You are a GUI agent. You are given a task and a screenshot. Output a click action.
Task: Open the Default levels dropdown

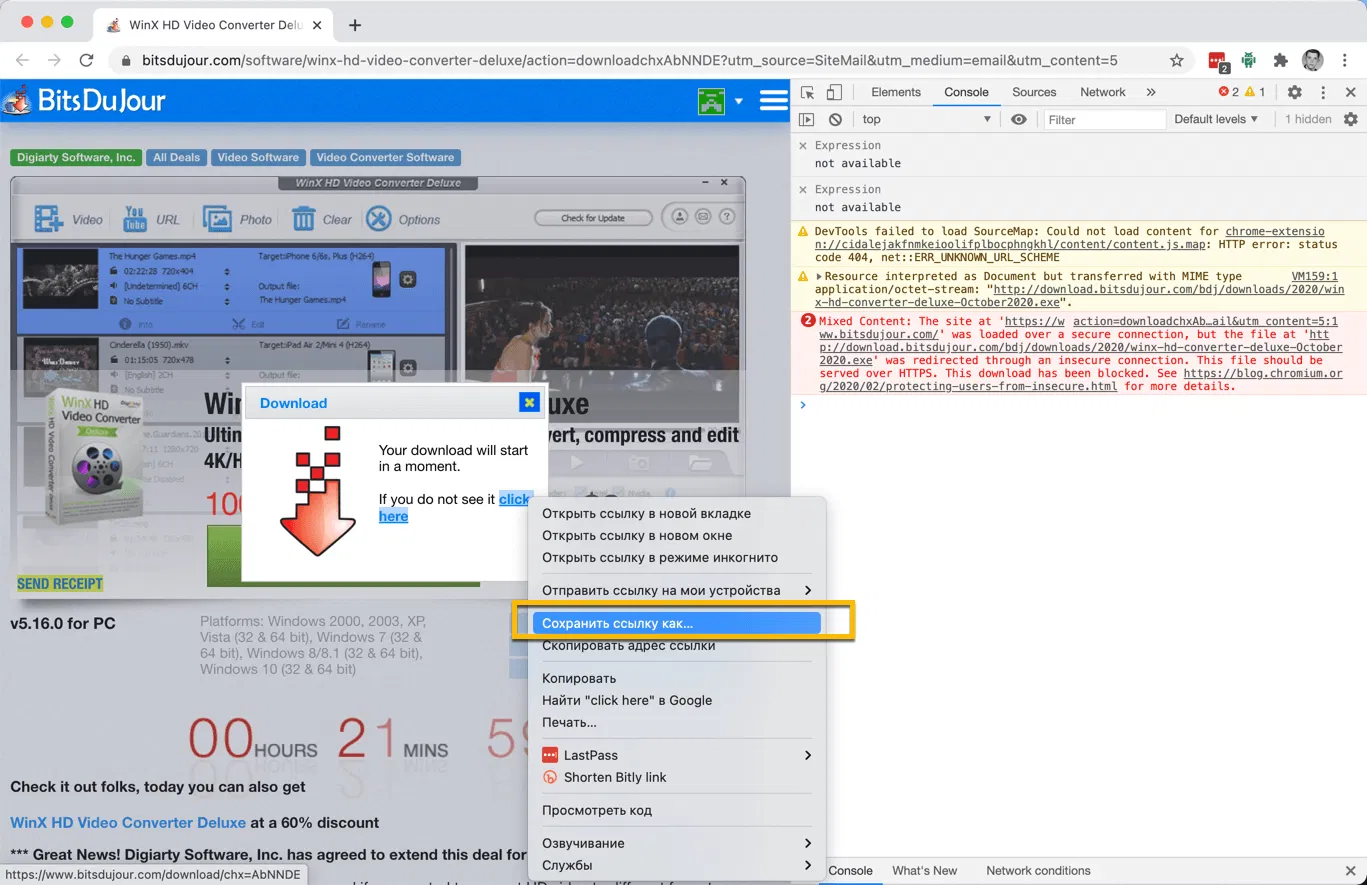[1216, 119]
